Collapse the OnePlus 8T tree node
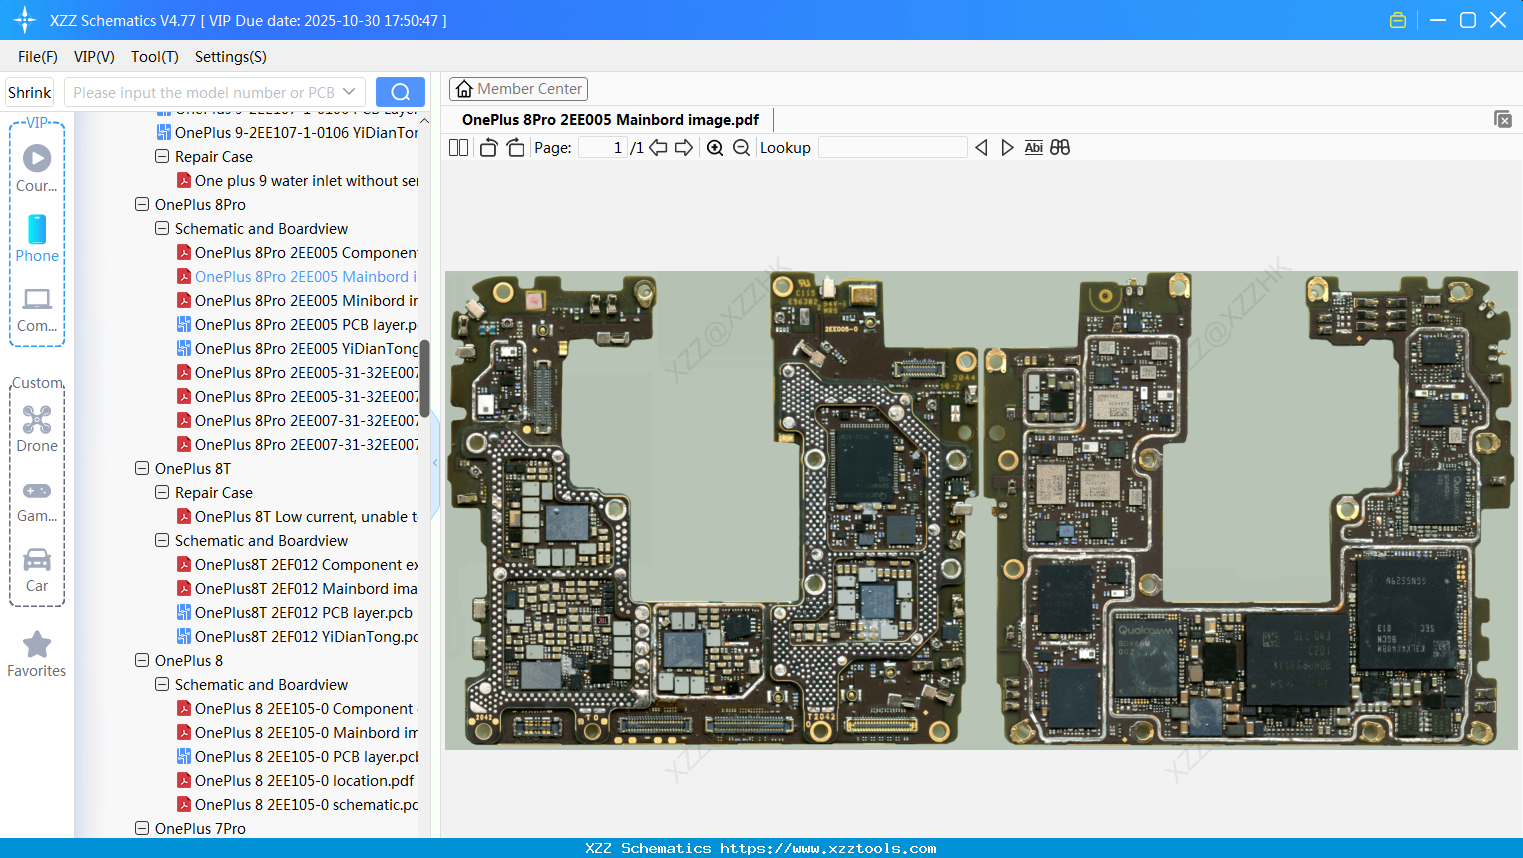 tap(141, 468)
